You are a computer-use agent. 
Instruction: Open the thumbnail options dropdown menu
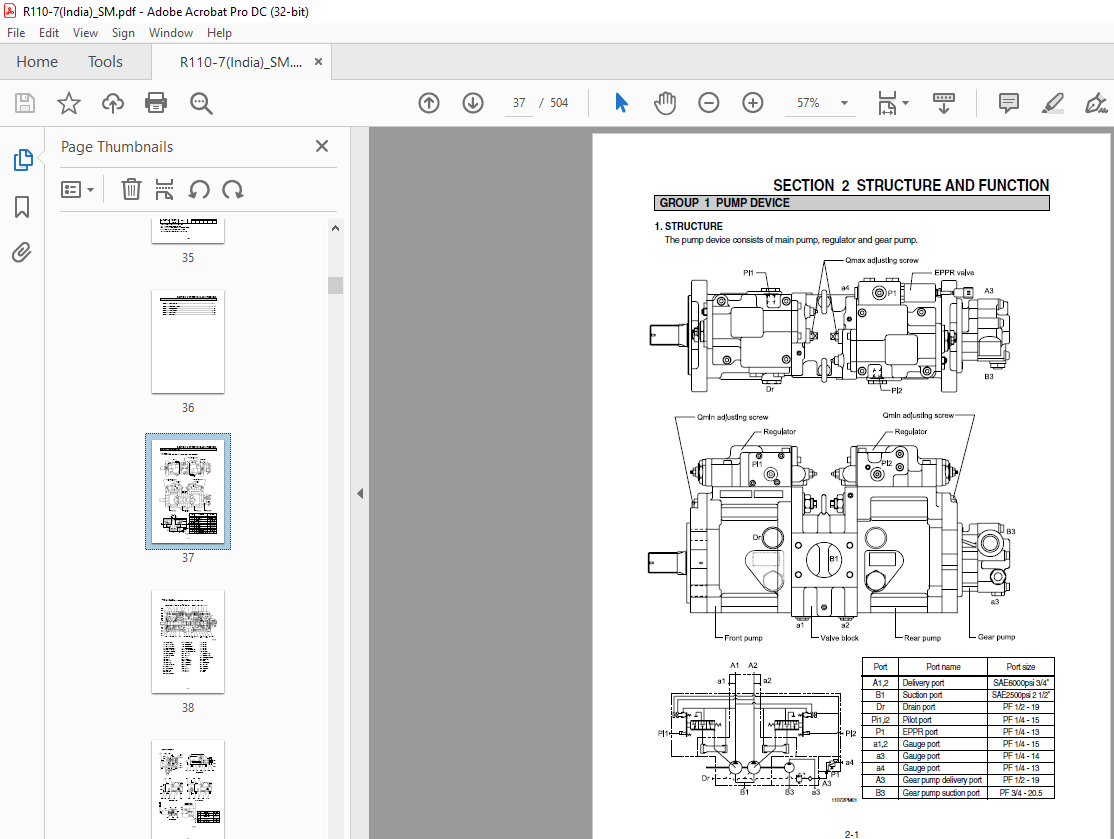tap(77, 190)
